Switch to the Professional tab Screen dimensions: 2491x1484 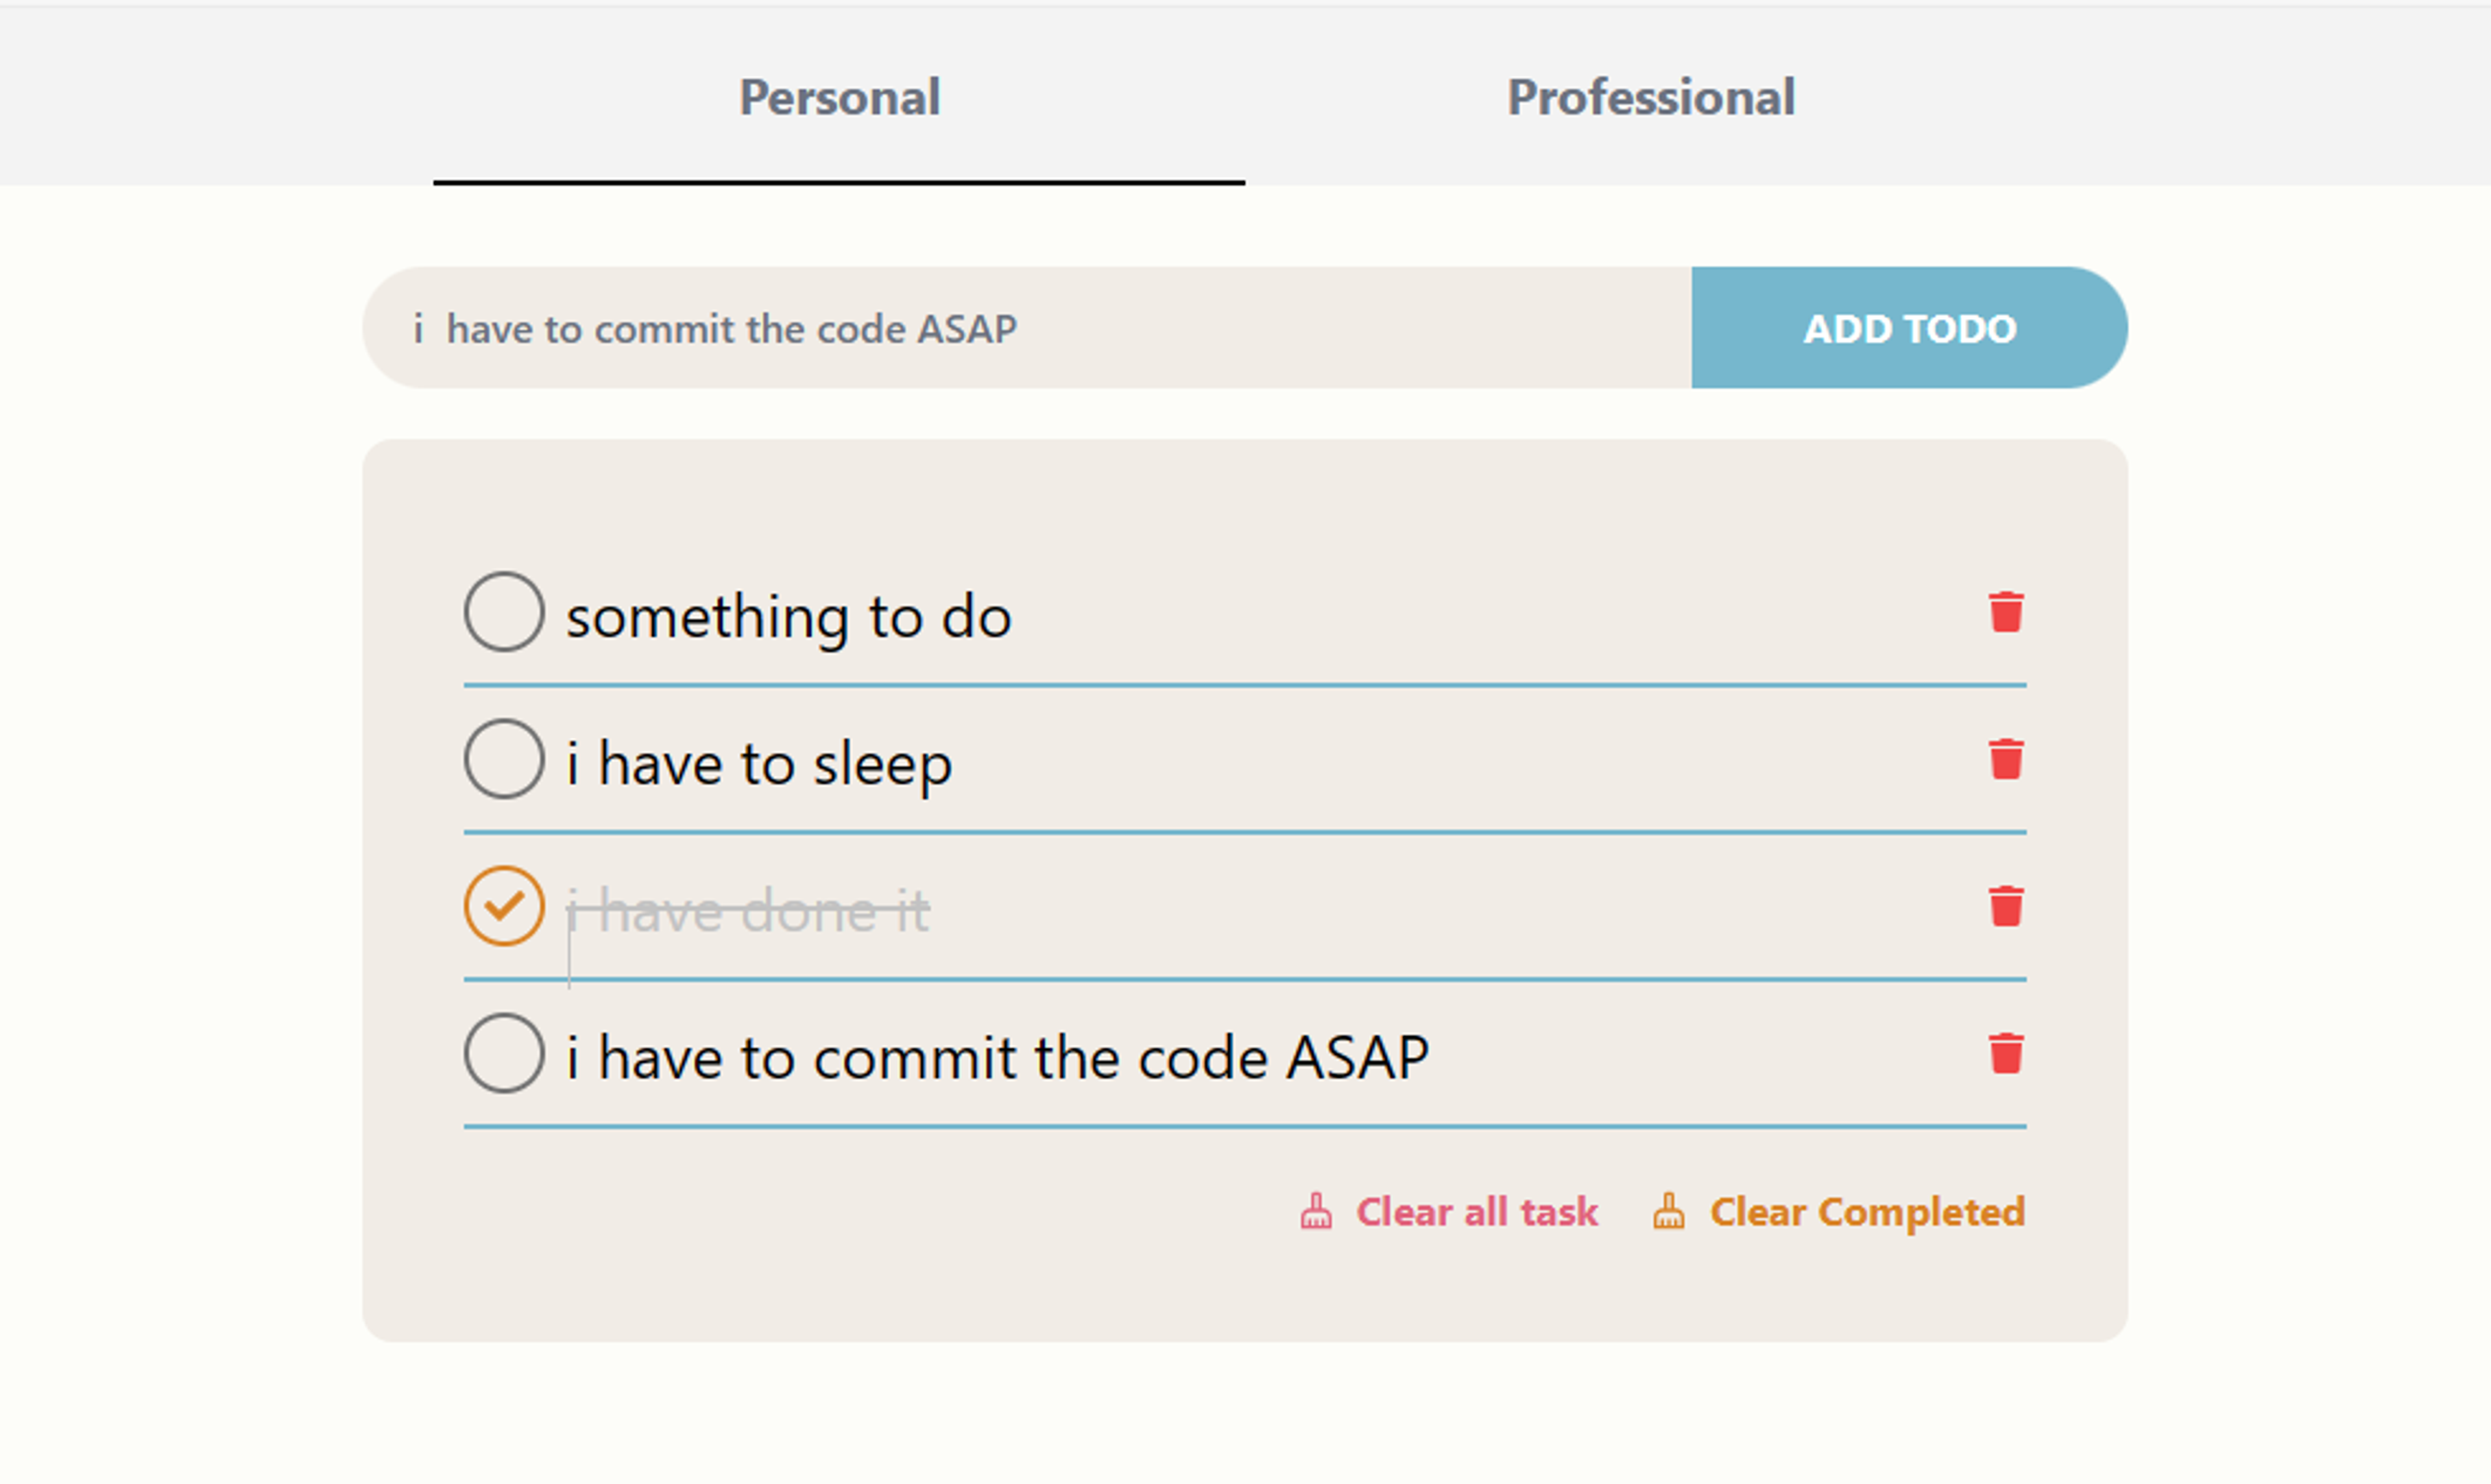pyautogui.click(x=1650, y=98)
